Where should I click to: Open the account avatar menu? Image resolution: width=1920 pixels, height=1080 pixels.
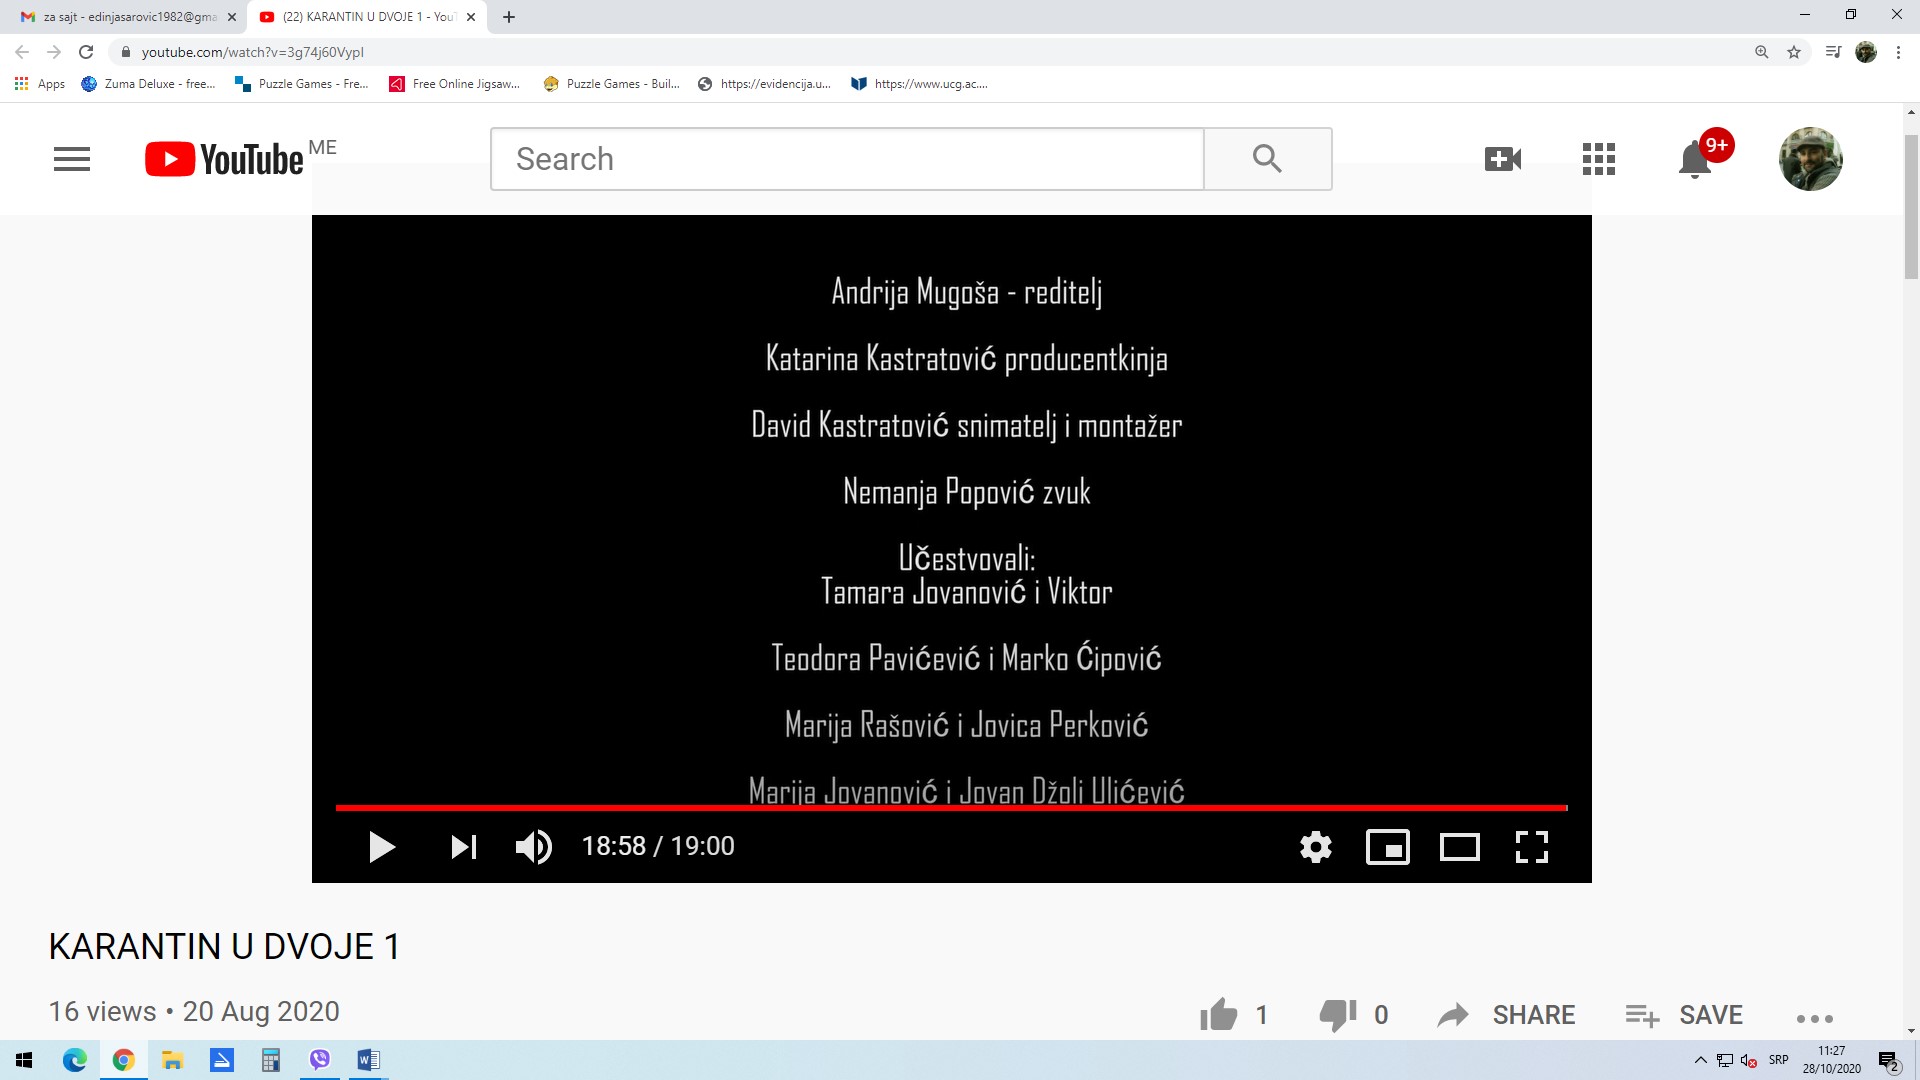click(1810, 159)
